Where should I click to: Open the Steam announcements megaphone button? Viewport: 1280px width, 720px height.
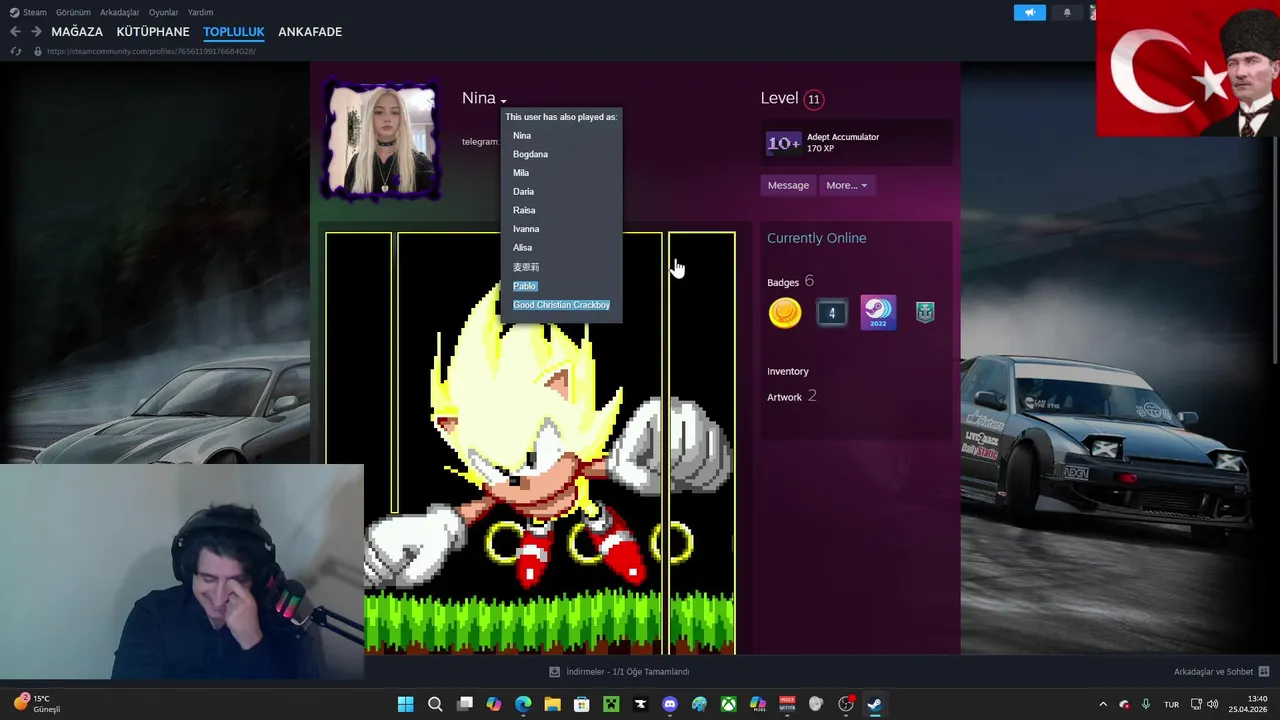(1029, 12)
